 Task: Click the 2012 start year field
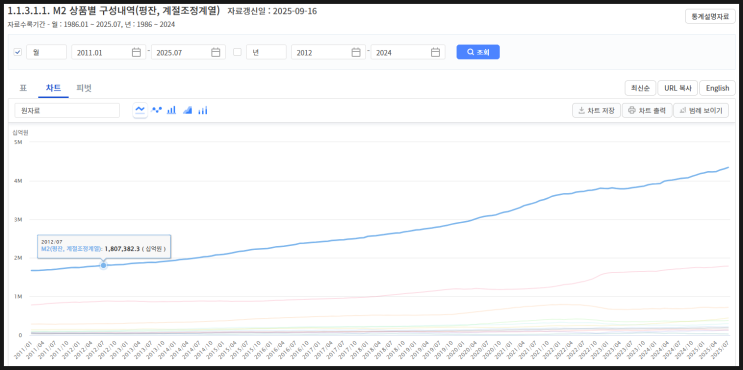click(328, 52)
